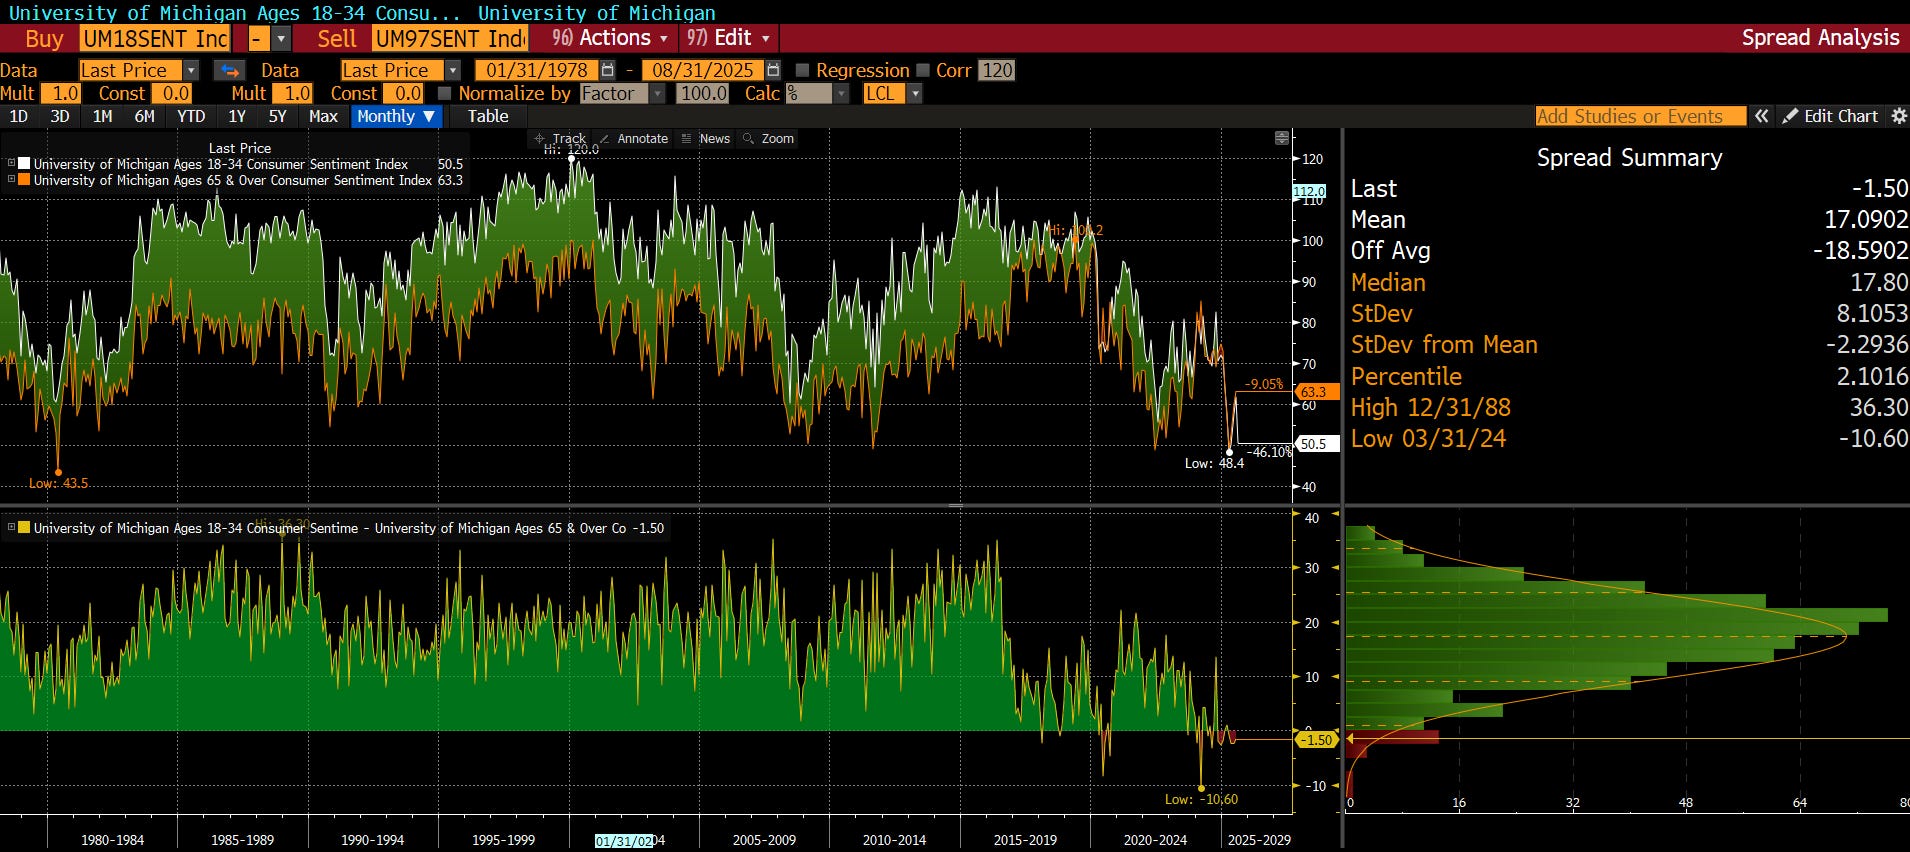This screenshot has width=1910, height=852.
Task: Select the 5Y time range button
Action: coord(277,116)
